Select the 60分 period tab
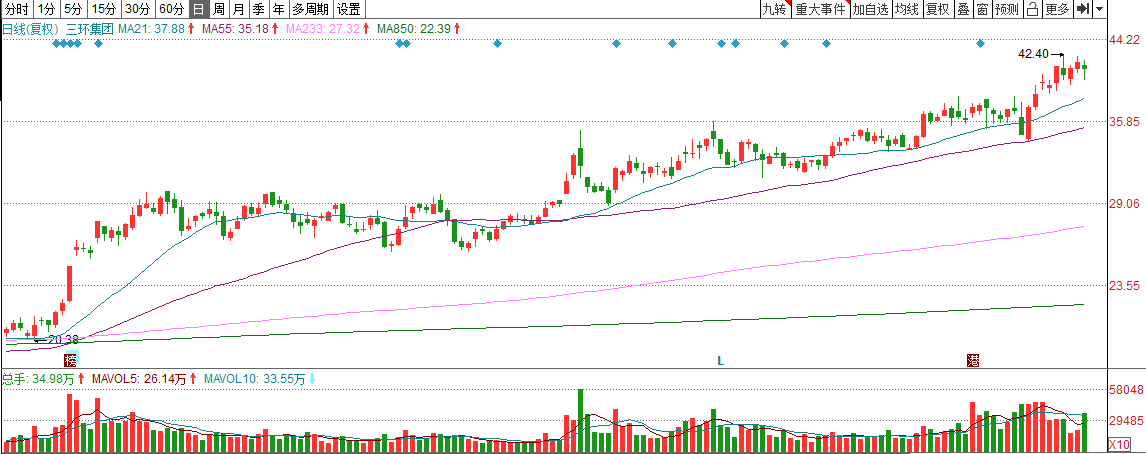1146x454 pixels. pyautogui.click(x=171, y=10)
